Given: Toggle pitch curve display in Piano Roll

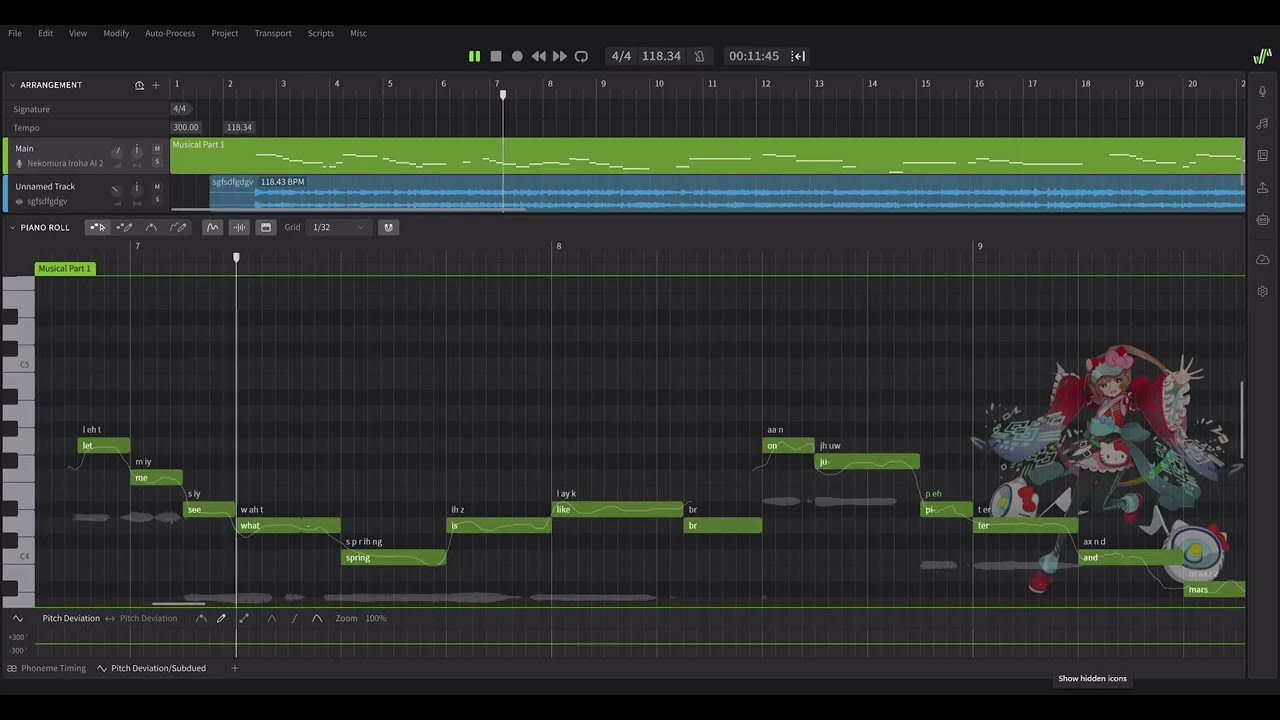Looking at the screenshot, I should click(x=212, y=227).
